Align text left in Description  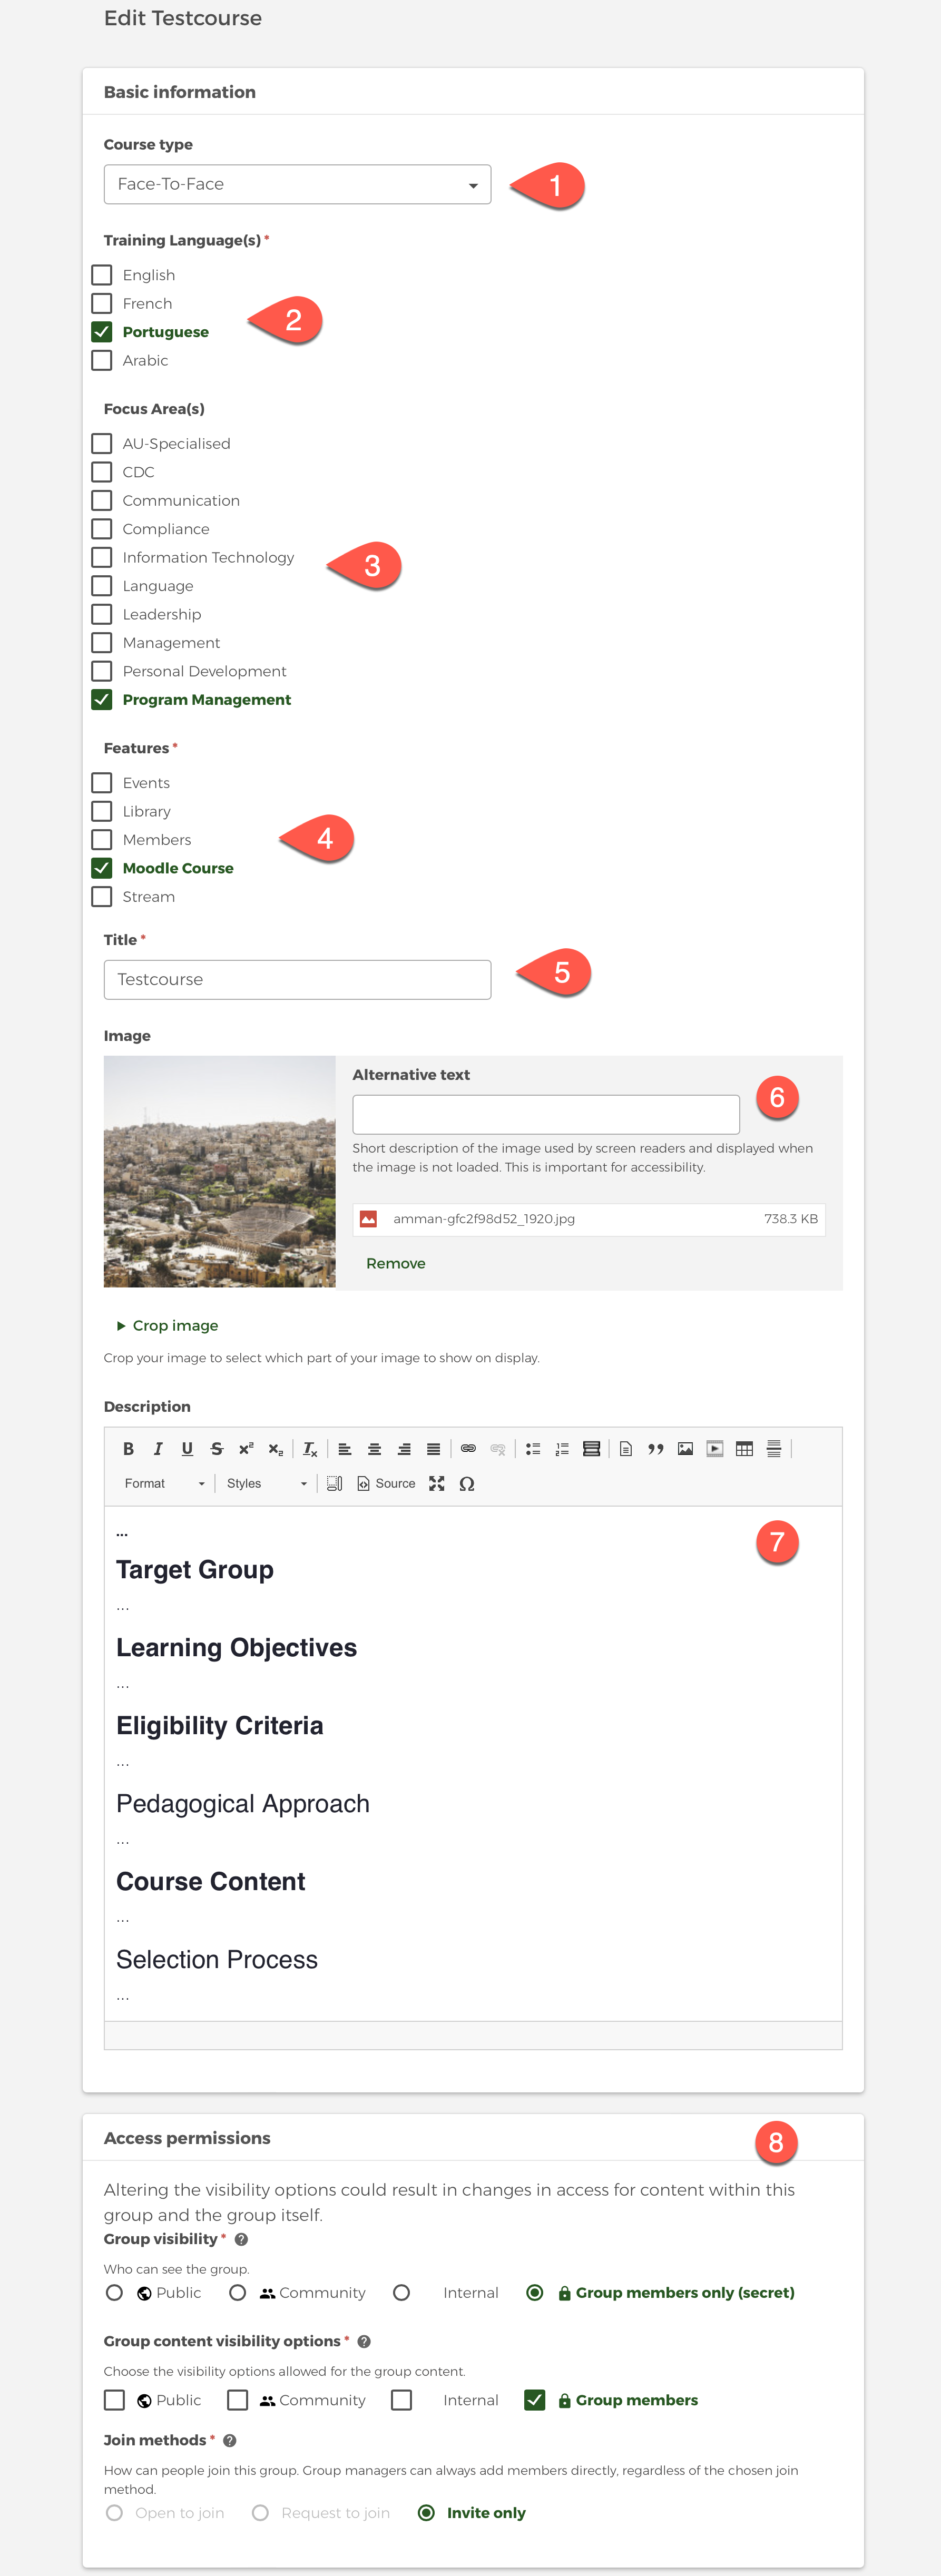(345, 1449)
